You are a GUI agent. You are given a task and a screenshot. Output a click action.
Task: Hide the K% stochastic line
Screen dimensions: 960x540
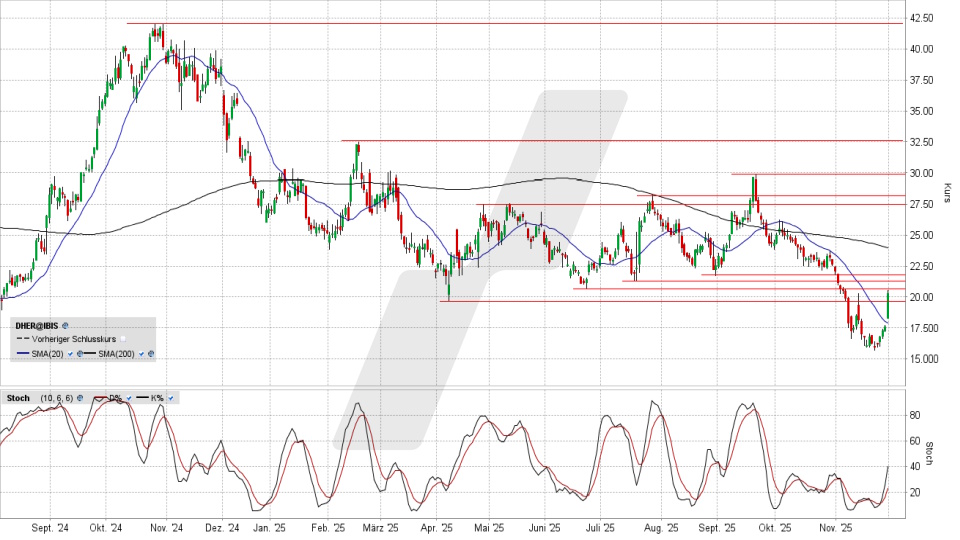(171, 398)
